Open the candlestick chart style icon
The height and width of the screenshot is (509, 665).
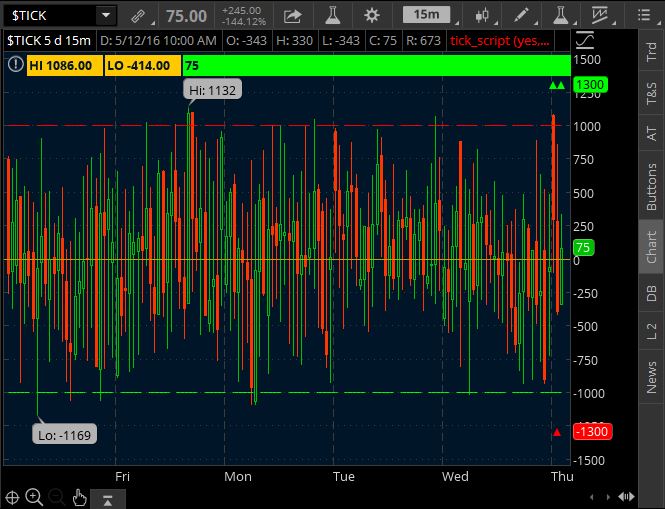[x=482, y=16]
